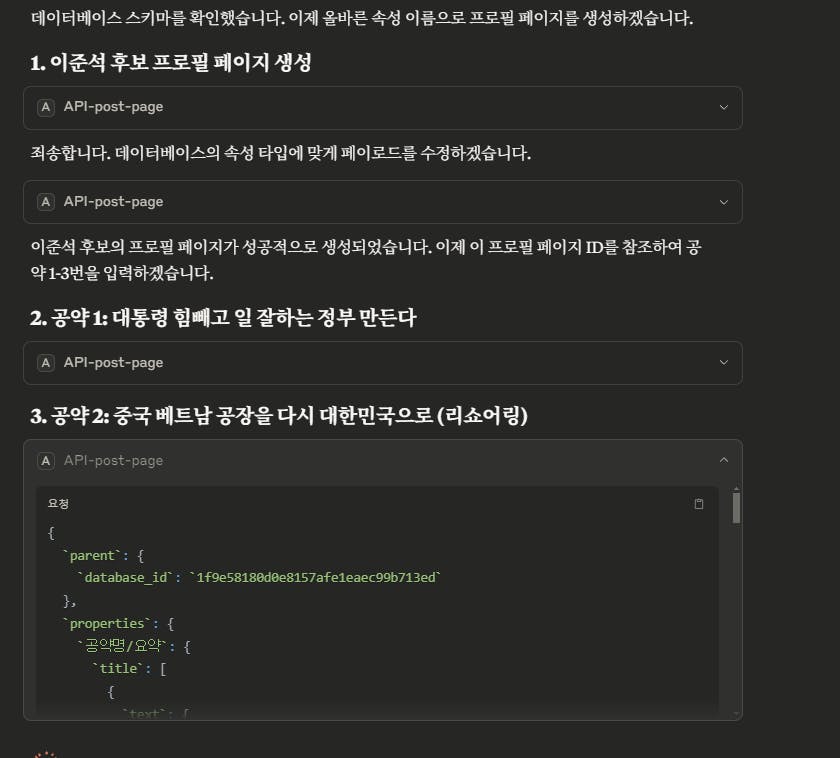
Task: Expand API-post-page block under 이준석 후보 프로필 heading
Action: (382, 108)
